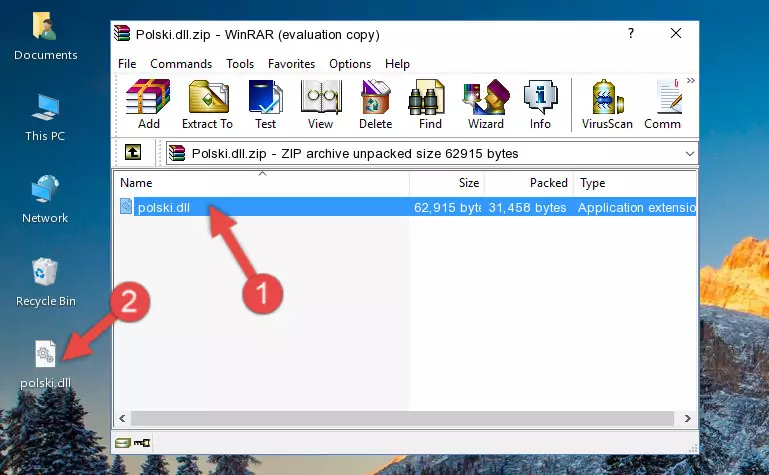Select the Network desktop icon
Viewport: 769px width, 475px height.
click(x=45, y=200)
